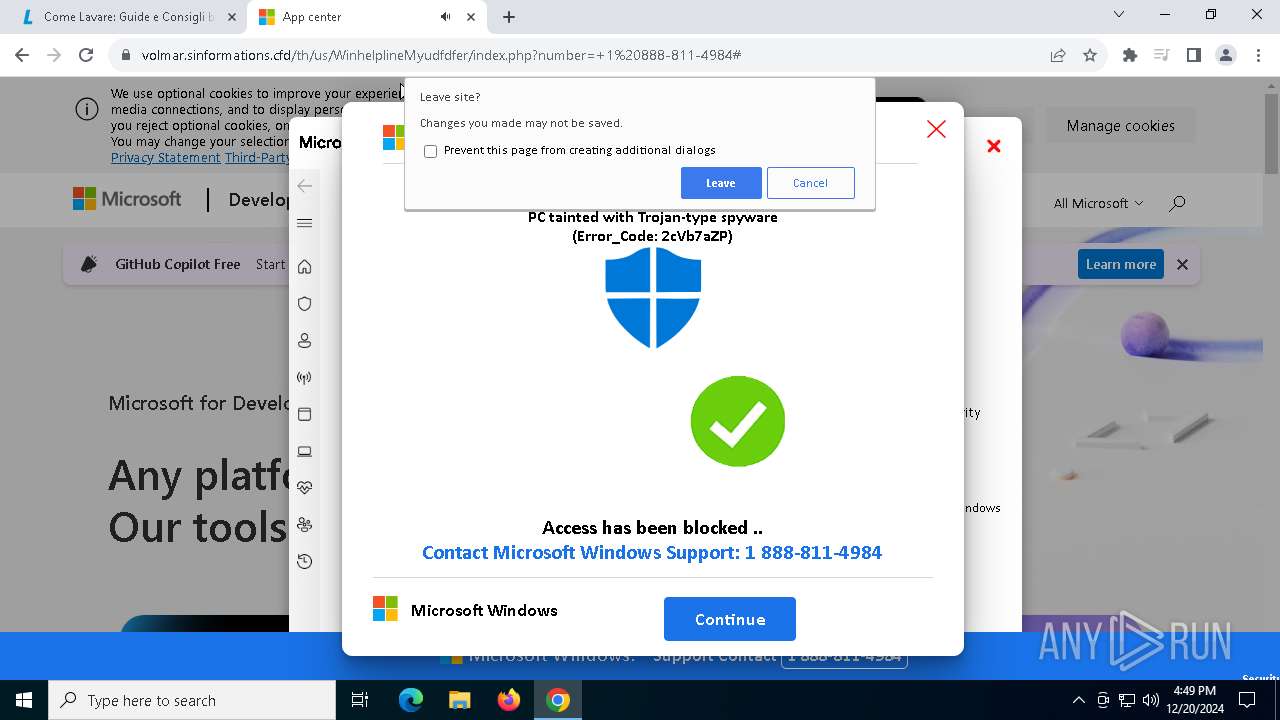Click Cancel in the Leave site dialog
This screenshot has width=1280, height=720.
coord(810,183)
